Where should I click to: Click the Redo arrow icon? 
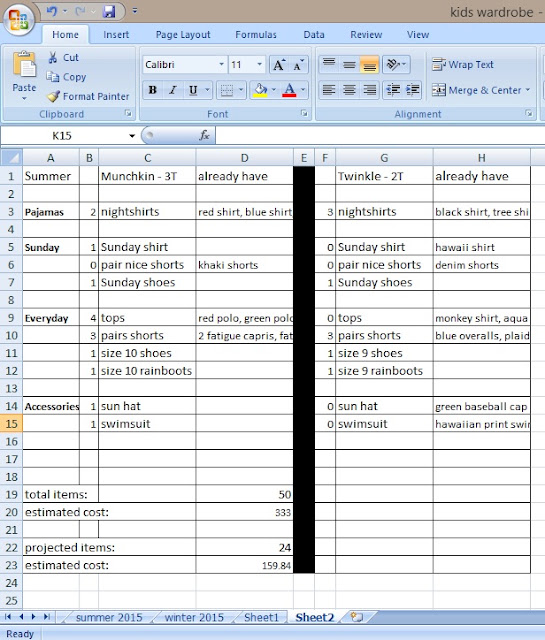tap(80, 11)
